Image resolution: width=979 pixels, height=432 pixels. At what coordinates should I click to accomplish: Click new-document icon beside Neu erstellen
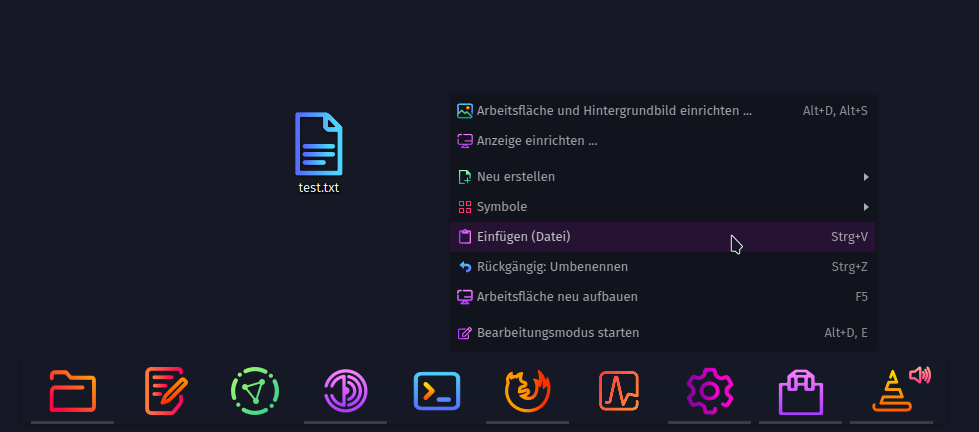tap(465, 177)
